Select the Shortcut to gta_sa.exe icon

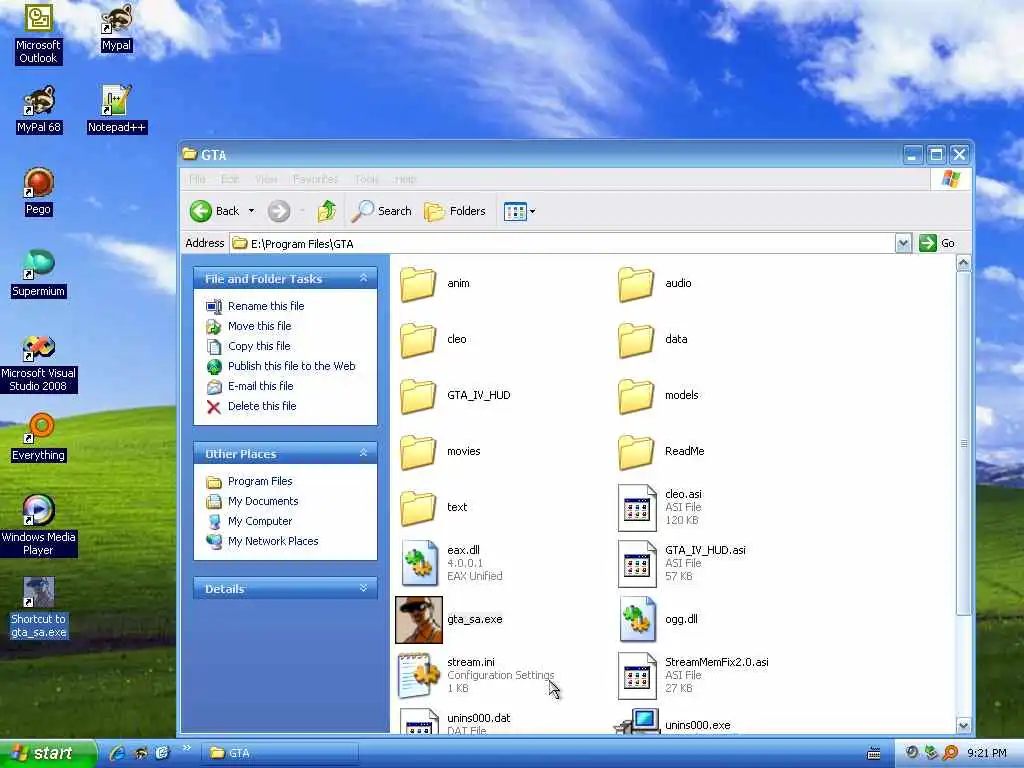[38, 608]
